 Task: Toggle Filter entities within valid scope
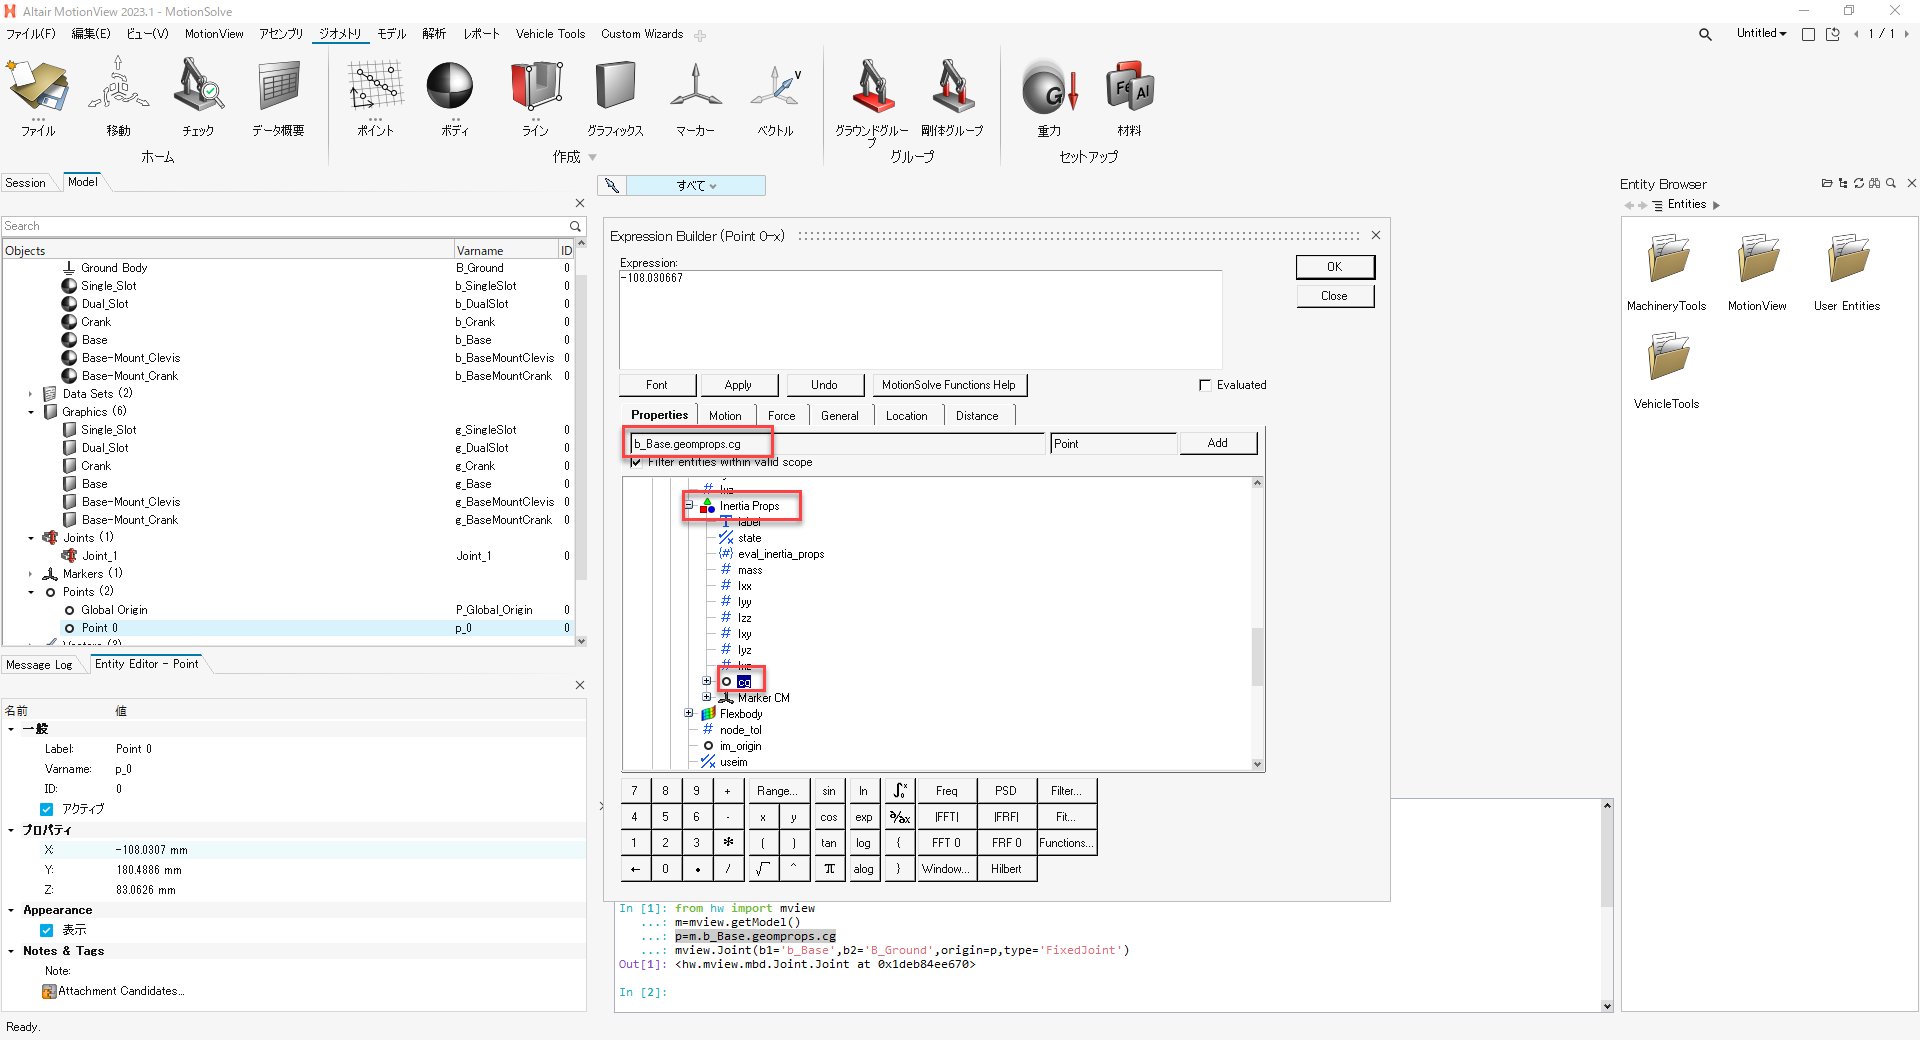click(x=636, y=462)
